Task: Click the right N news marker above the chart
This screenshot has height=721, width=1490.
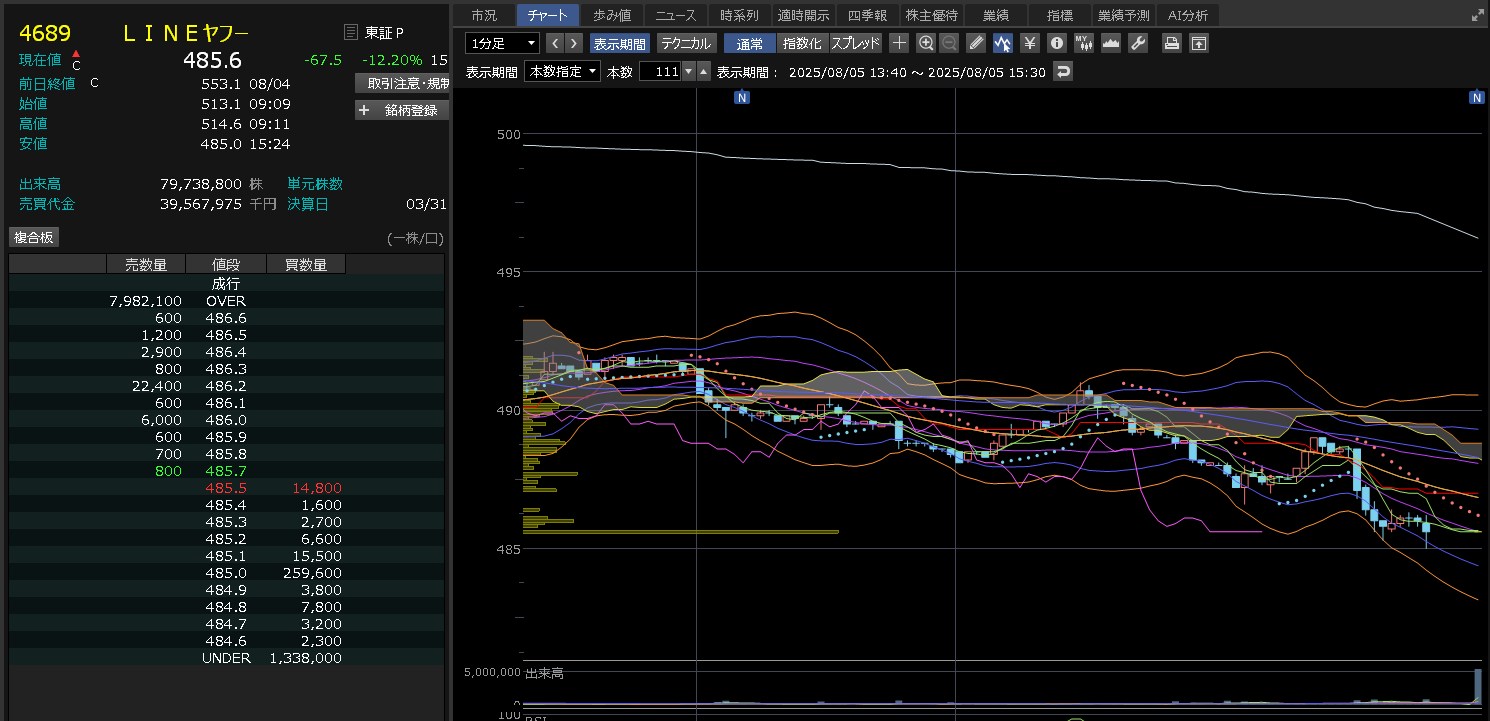Action: tap(1476, 97)
